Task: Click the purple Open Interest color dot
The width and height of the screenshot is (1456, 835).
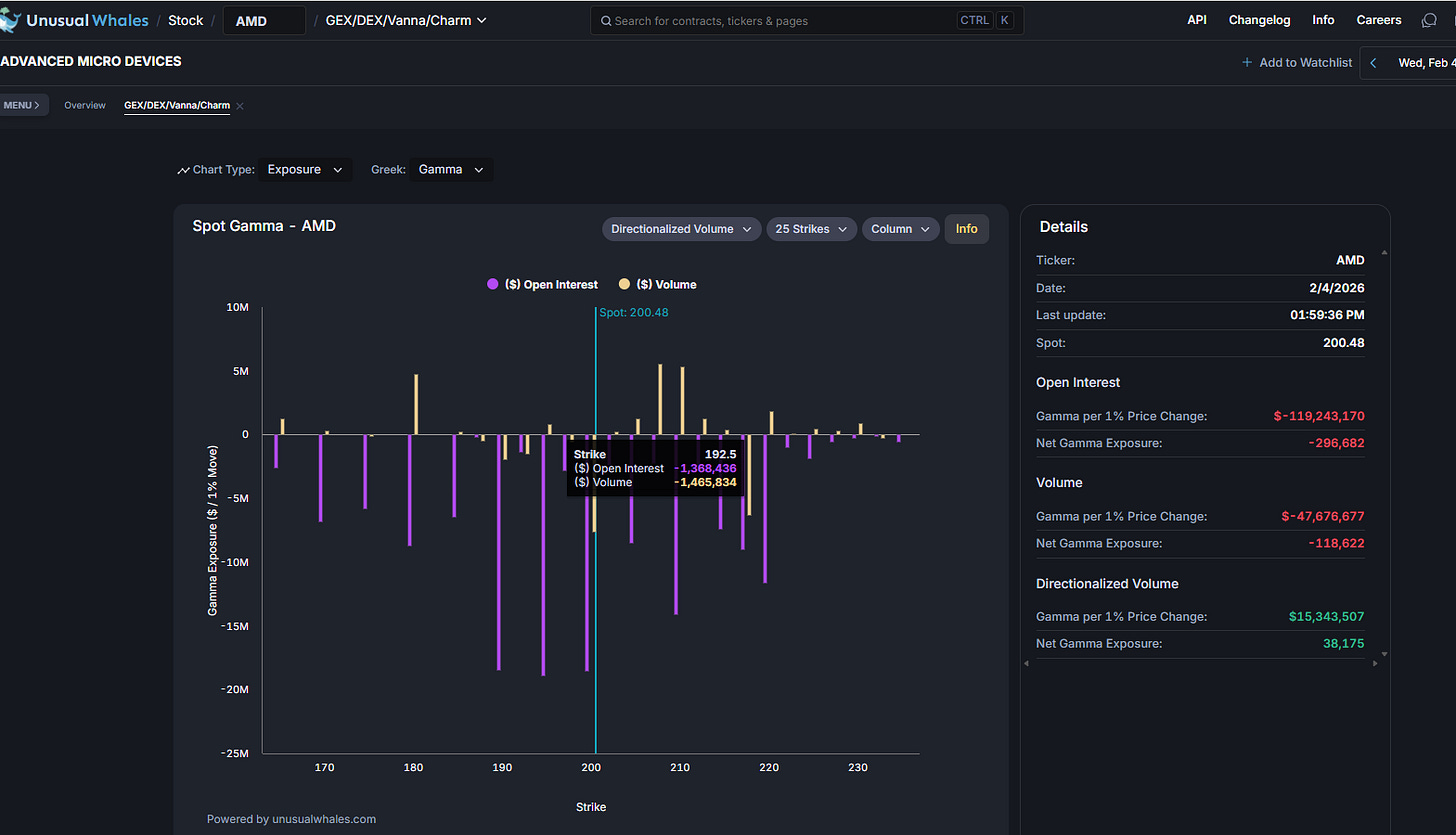Action: 492,284
